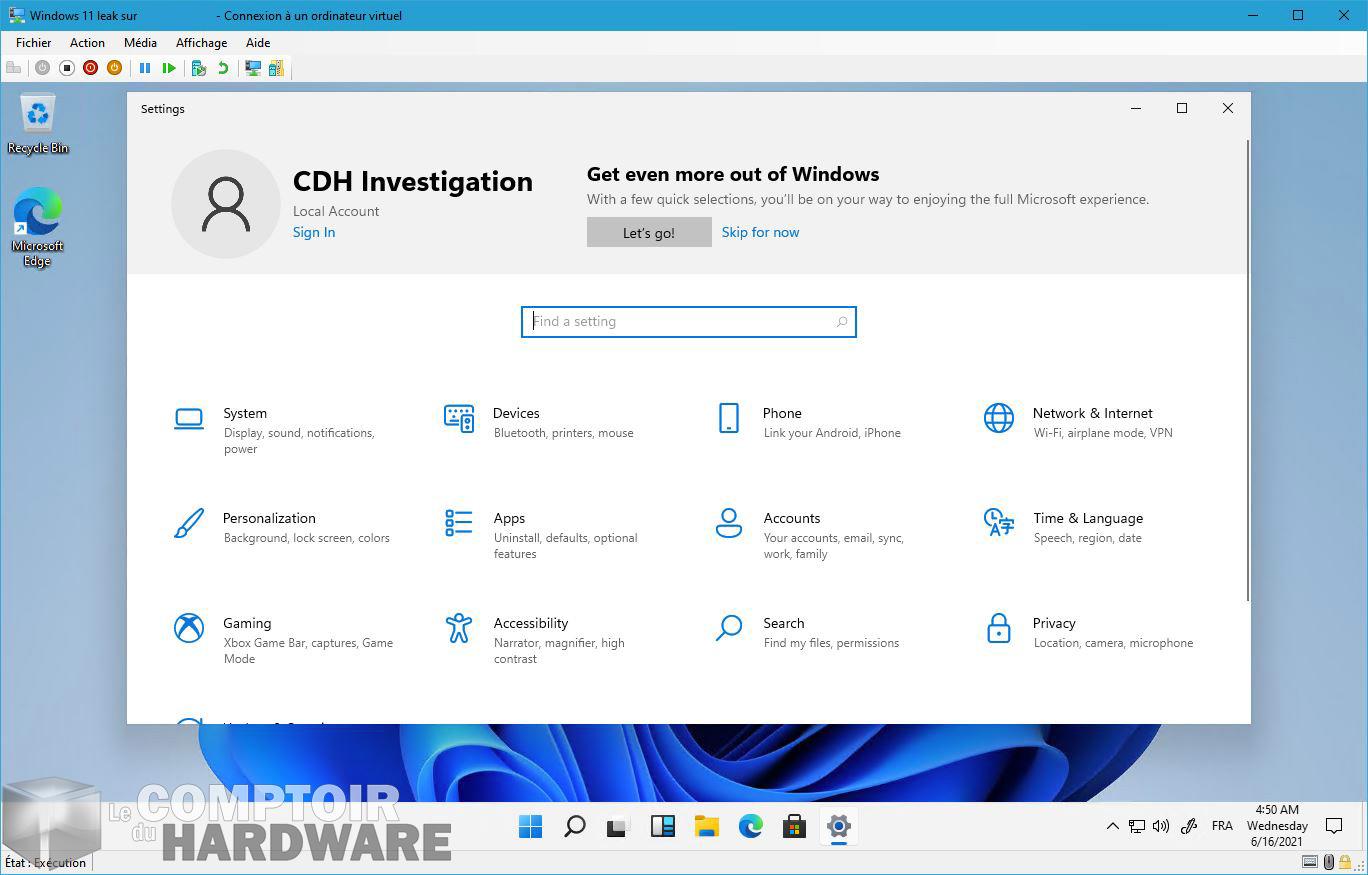Viewport: 1368px width, 875px height.
Task: Open Microsoft Store from the taskbar
Action: coord(794,826)
